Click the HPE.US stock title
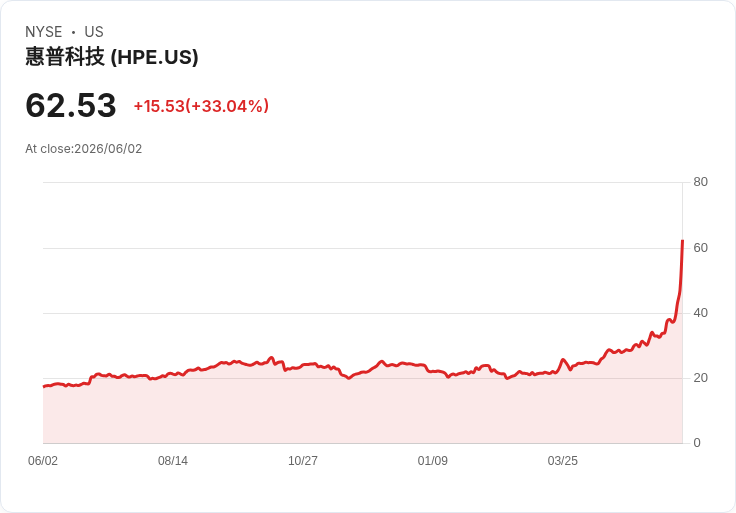The width and height of the screenshot is (736, 513). pos(112,57)
